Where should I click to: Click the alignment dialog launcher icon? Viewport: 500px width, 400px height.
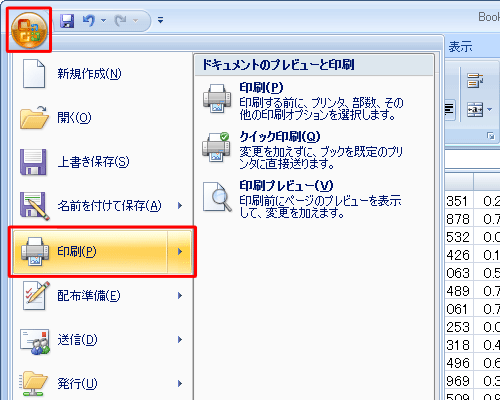coord(491,136)
